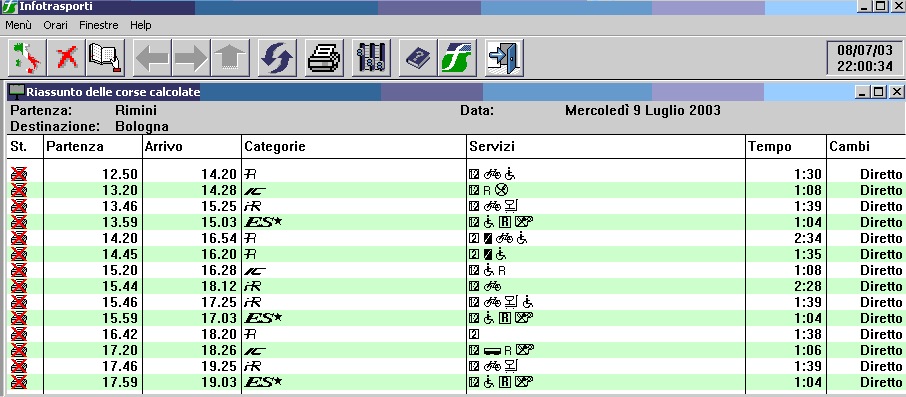Open the Help menu

pyautogui.click(x=140, y=25)
